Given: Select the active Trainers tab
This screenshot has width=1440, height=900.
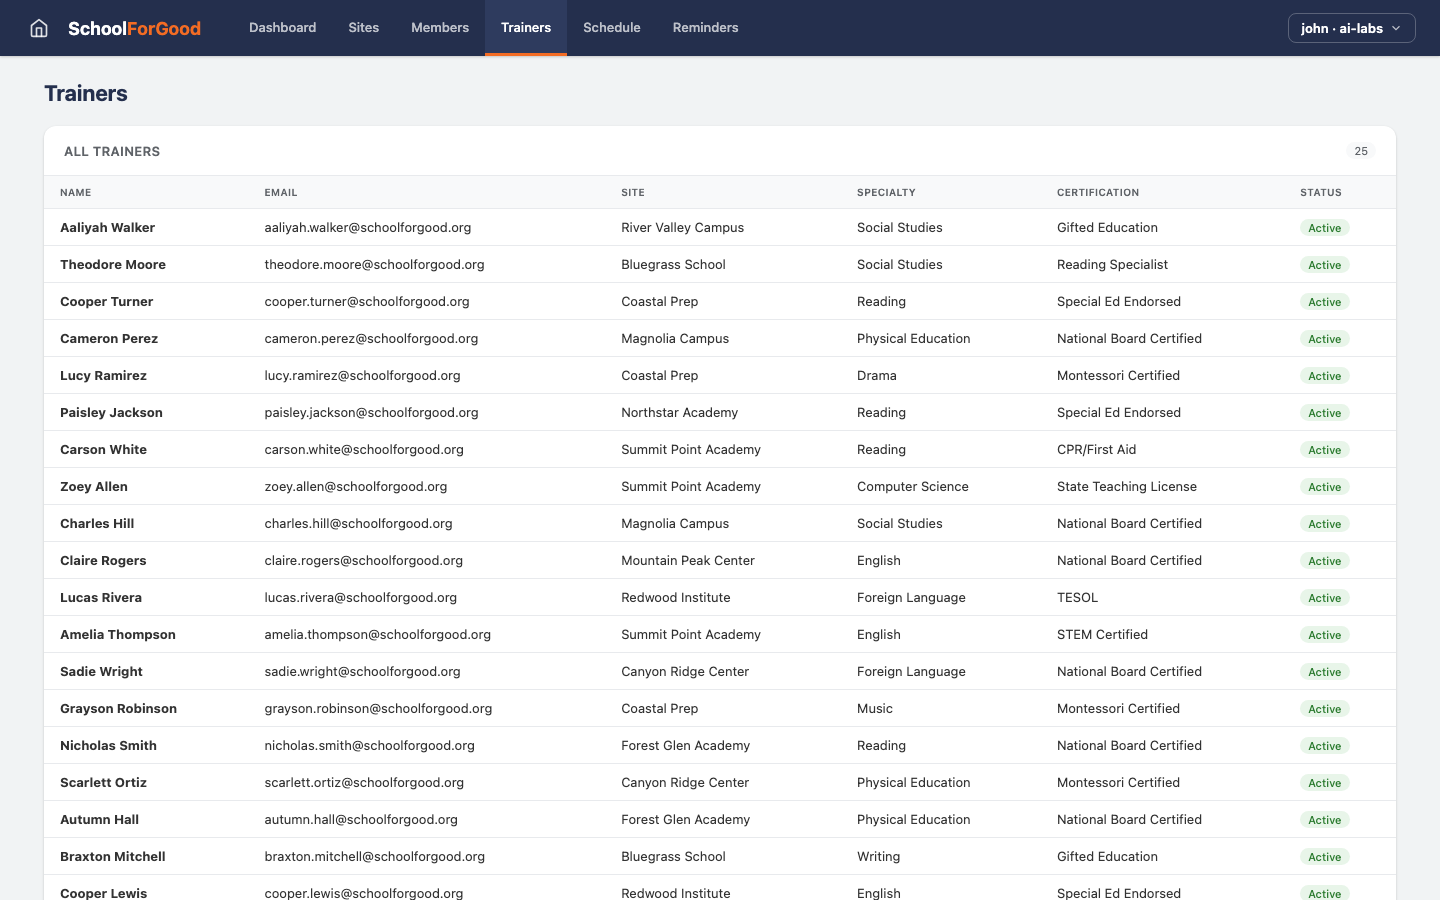Looking at the screenshot, I should [x=525, y=28].
